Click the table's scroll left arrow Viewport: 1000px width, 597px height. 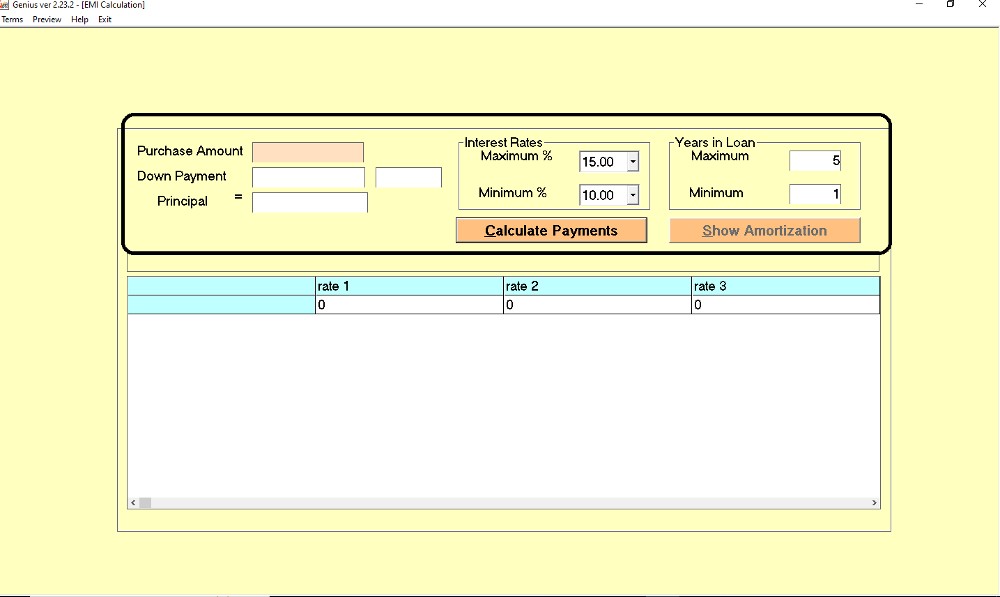pos(133,503)
